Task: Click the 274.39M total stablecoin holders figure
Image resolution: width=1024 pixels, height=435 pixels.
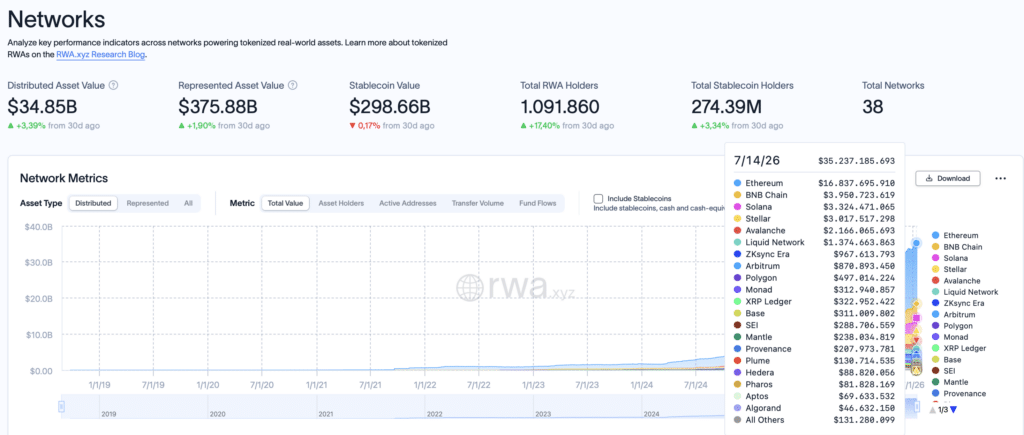Action: tap(726, 106)
